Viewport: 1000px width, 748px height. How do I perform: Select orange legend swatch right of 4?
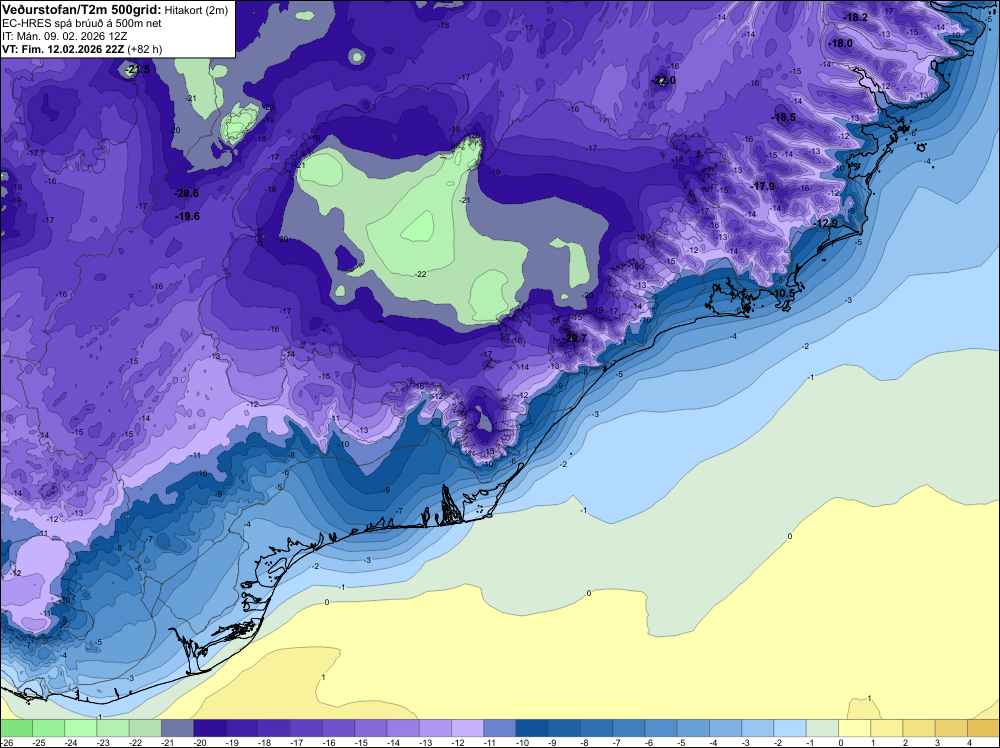click(x=983, y=728)
